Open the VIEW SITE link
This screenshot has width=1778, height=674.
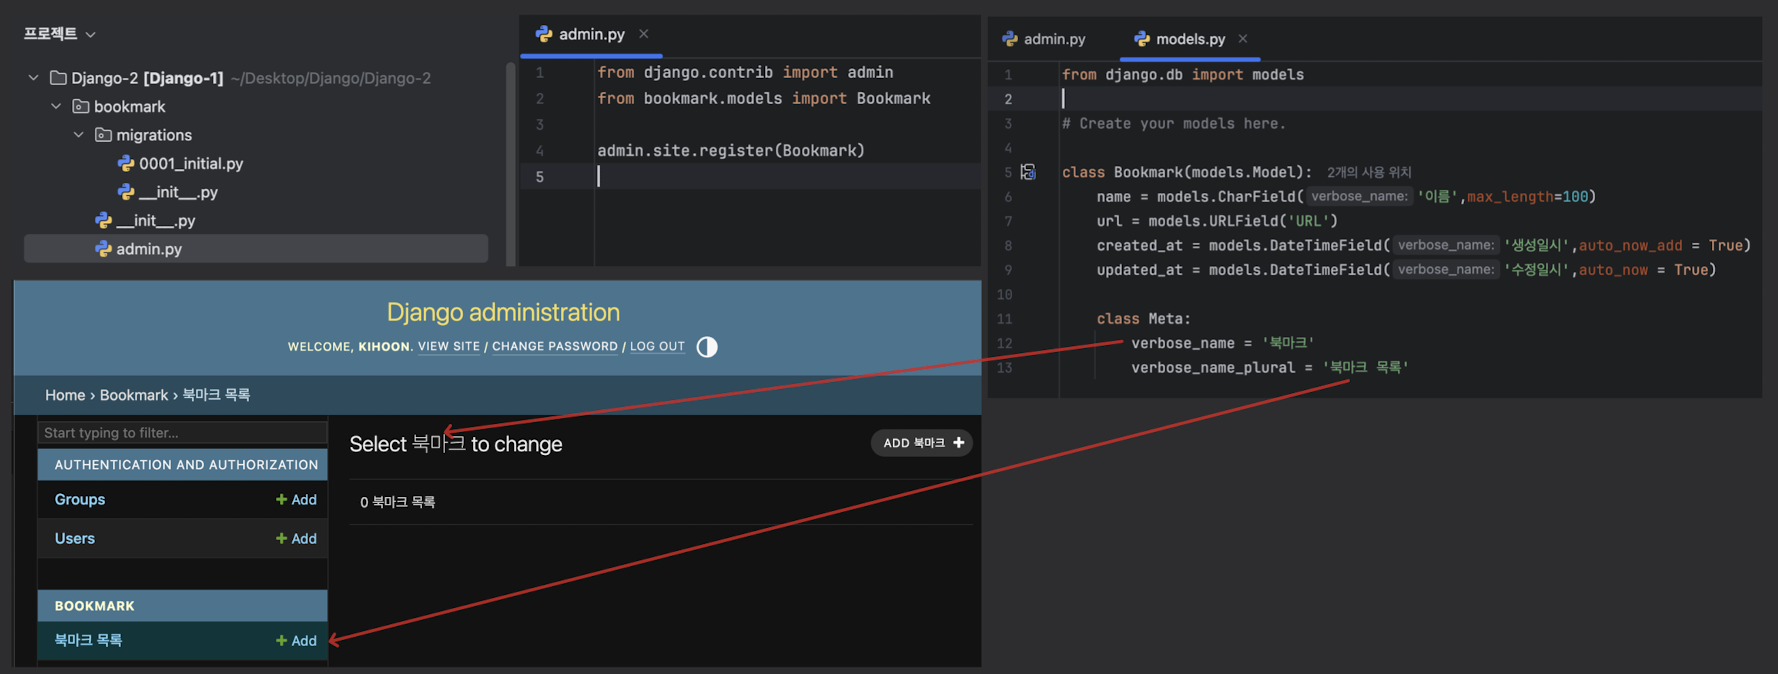(x=449, y=347)
